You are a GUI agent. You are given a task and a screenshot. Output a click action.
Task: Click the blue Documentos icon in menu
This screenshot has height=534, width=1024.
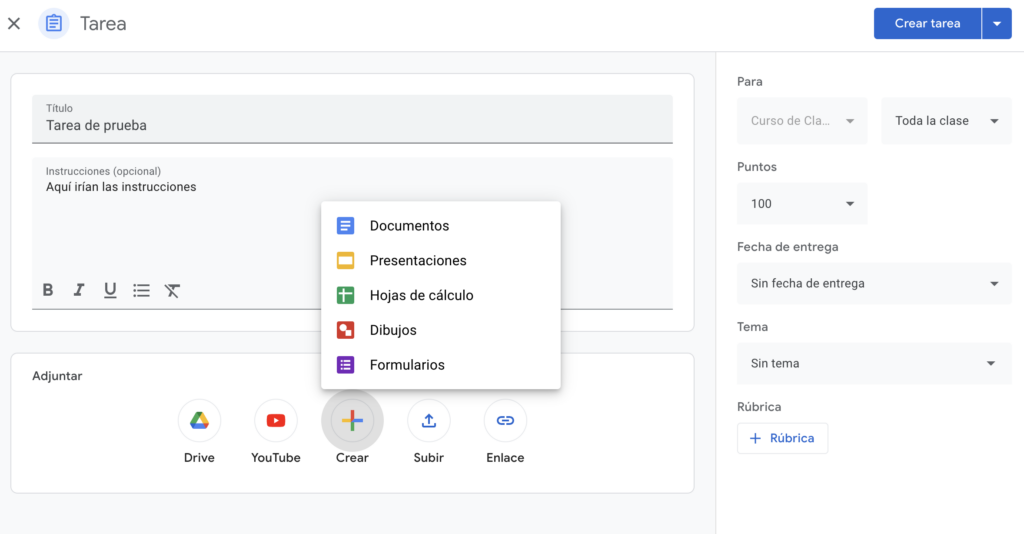click(345, 226)
